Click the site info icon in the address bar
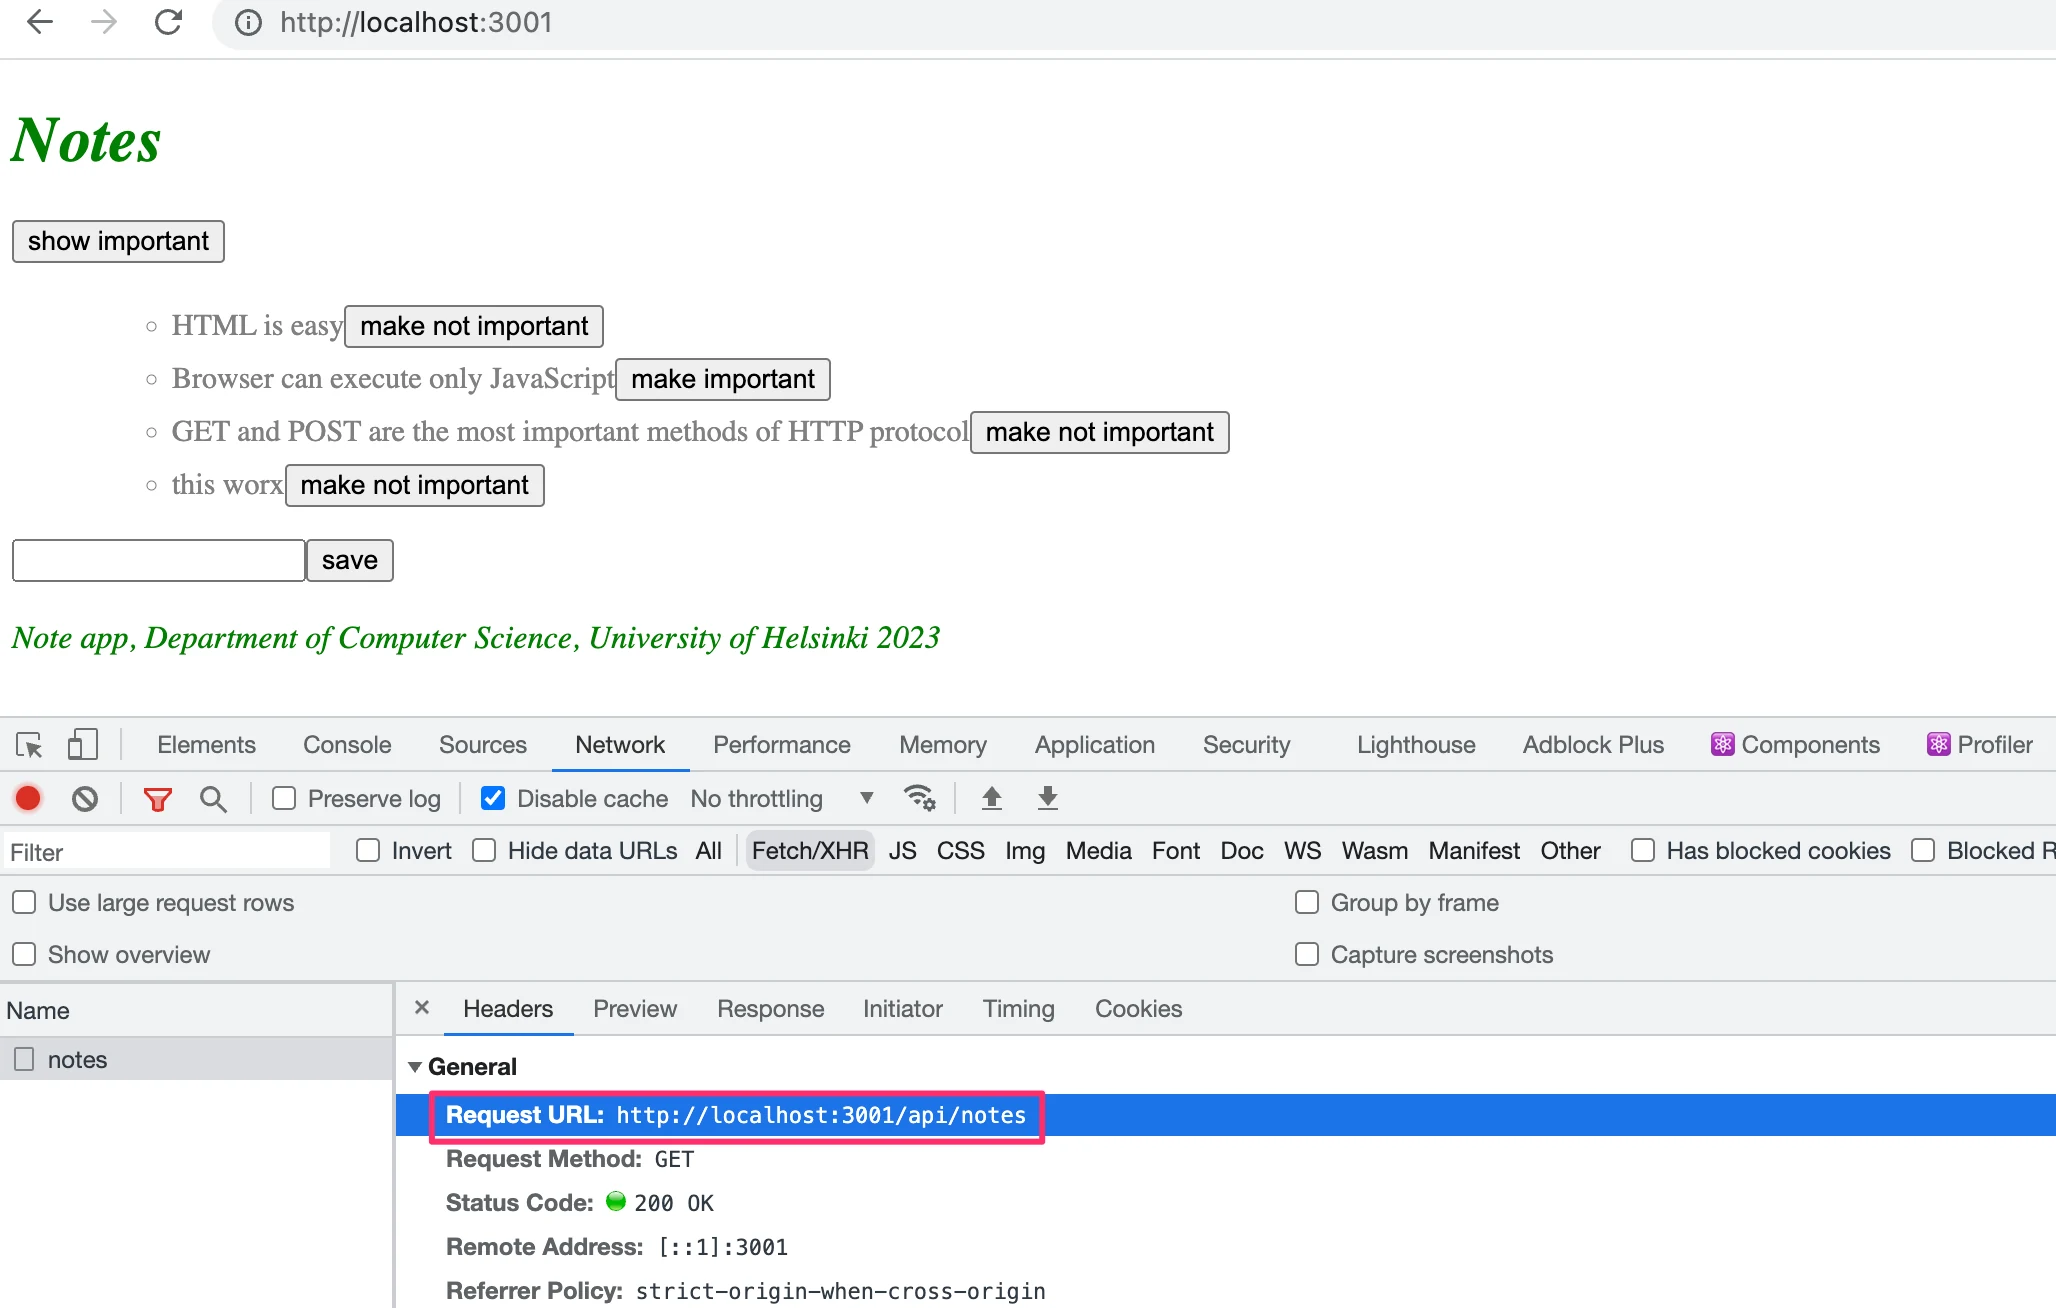 248,23
